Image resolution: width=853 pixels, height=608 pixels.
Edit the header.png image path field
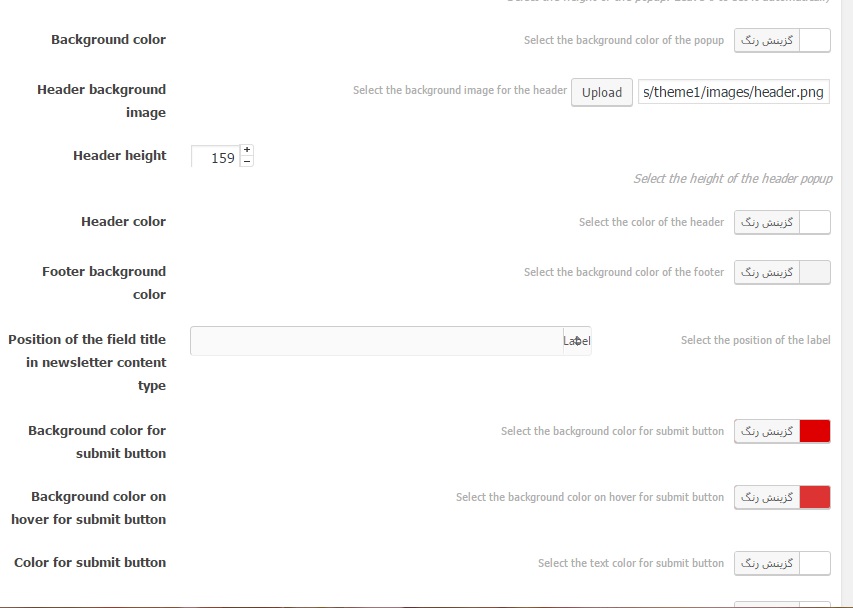coord(733,92)
